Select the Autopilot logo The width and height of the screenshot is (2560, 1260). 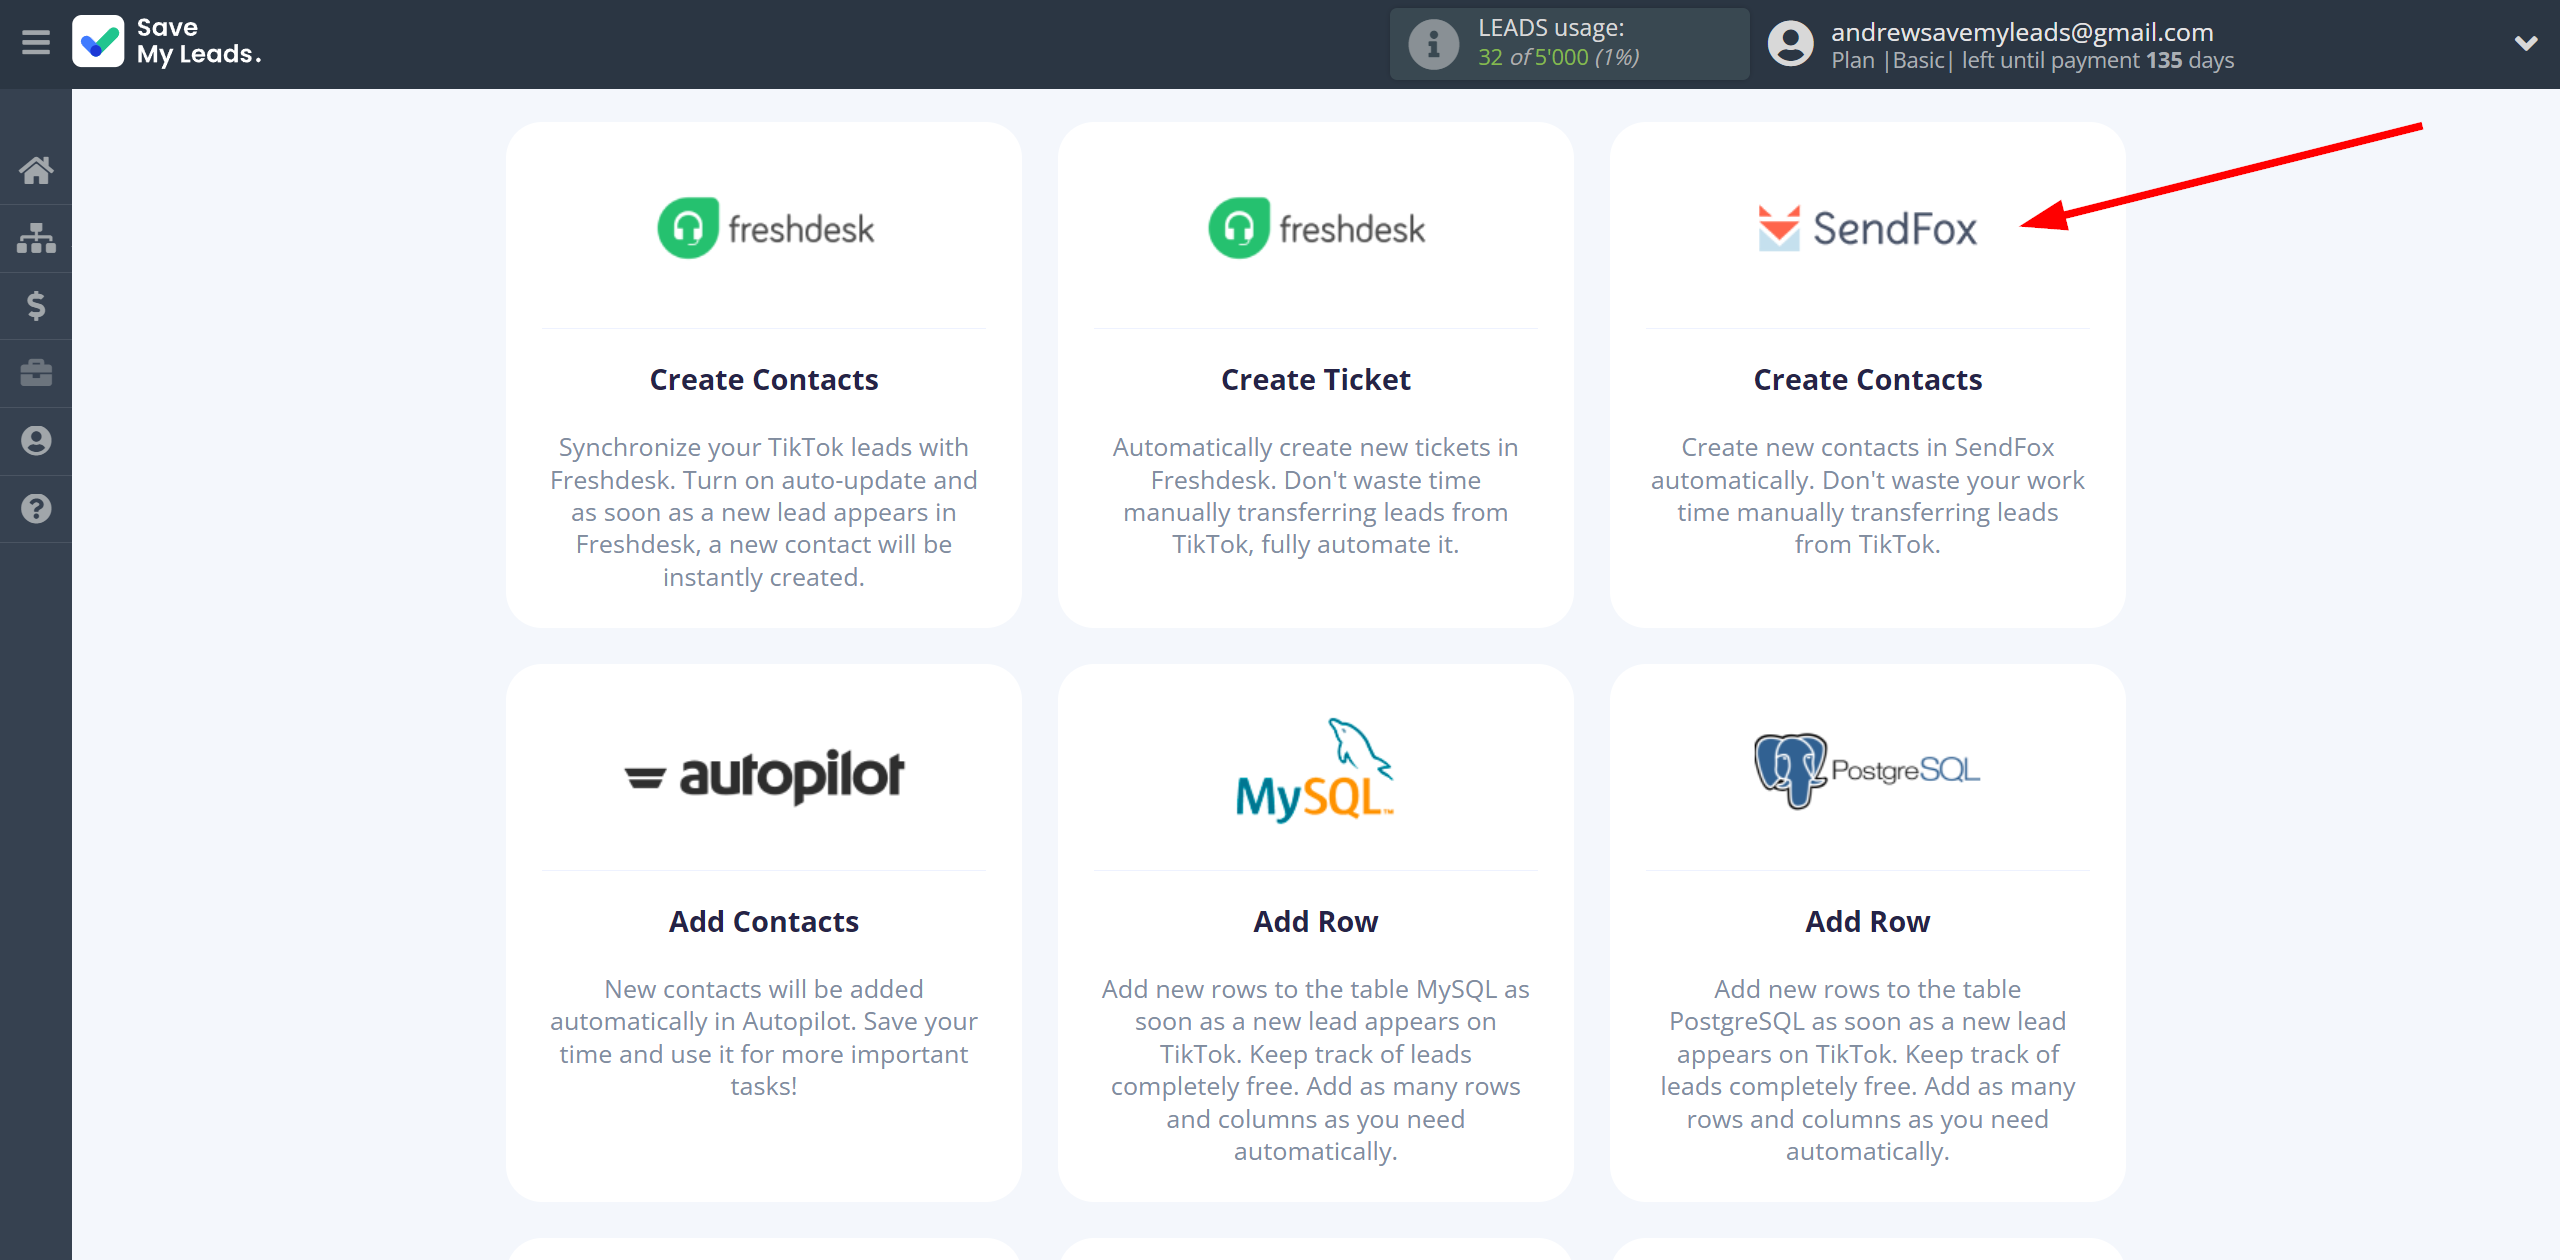tap(764, 775)
